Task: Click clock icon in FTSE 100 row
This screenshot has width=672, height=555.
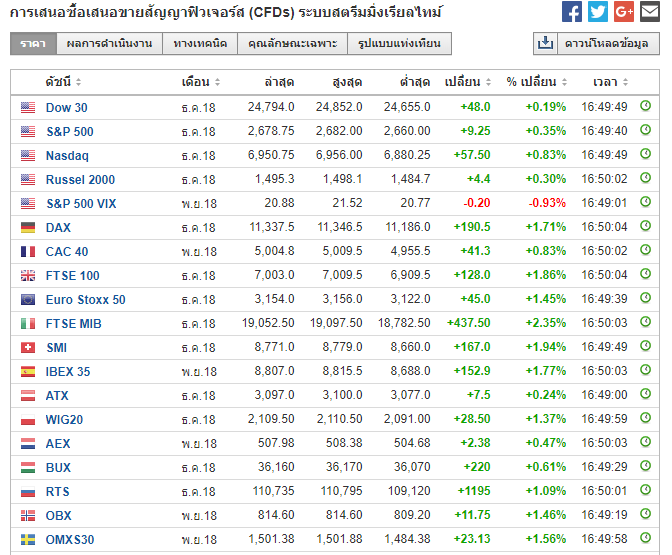Action: click(x=645, y=273)
